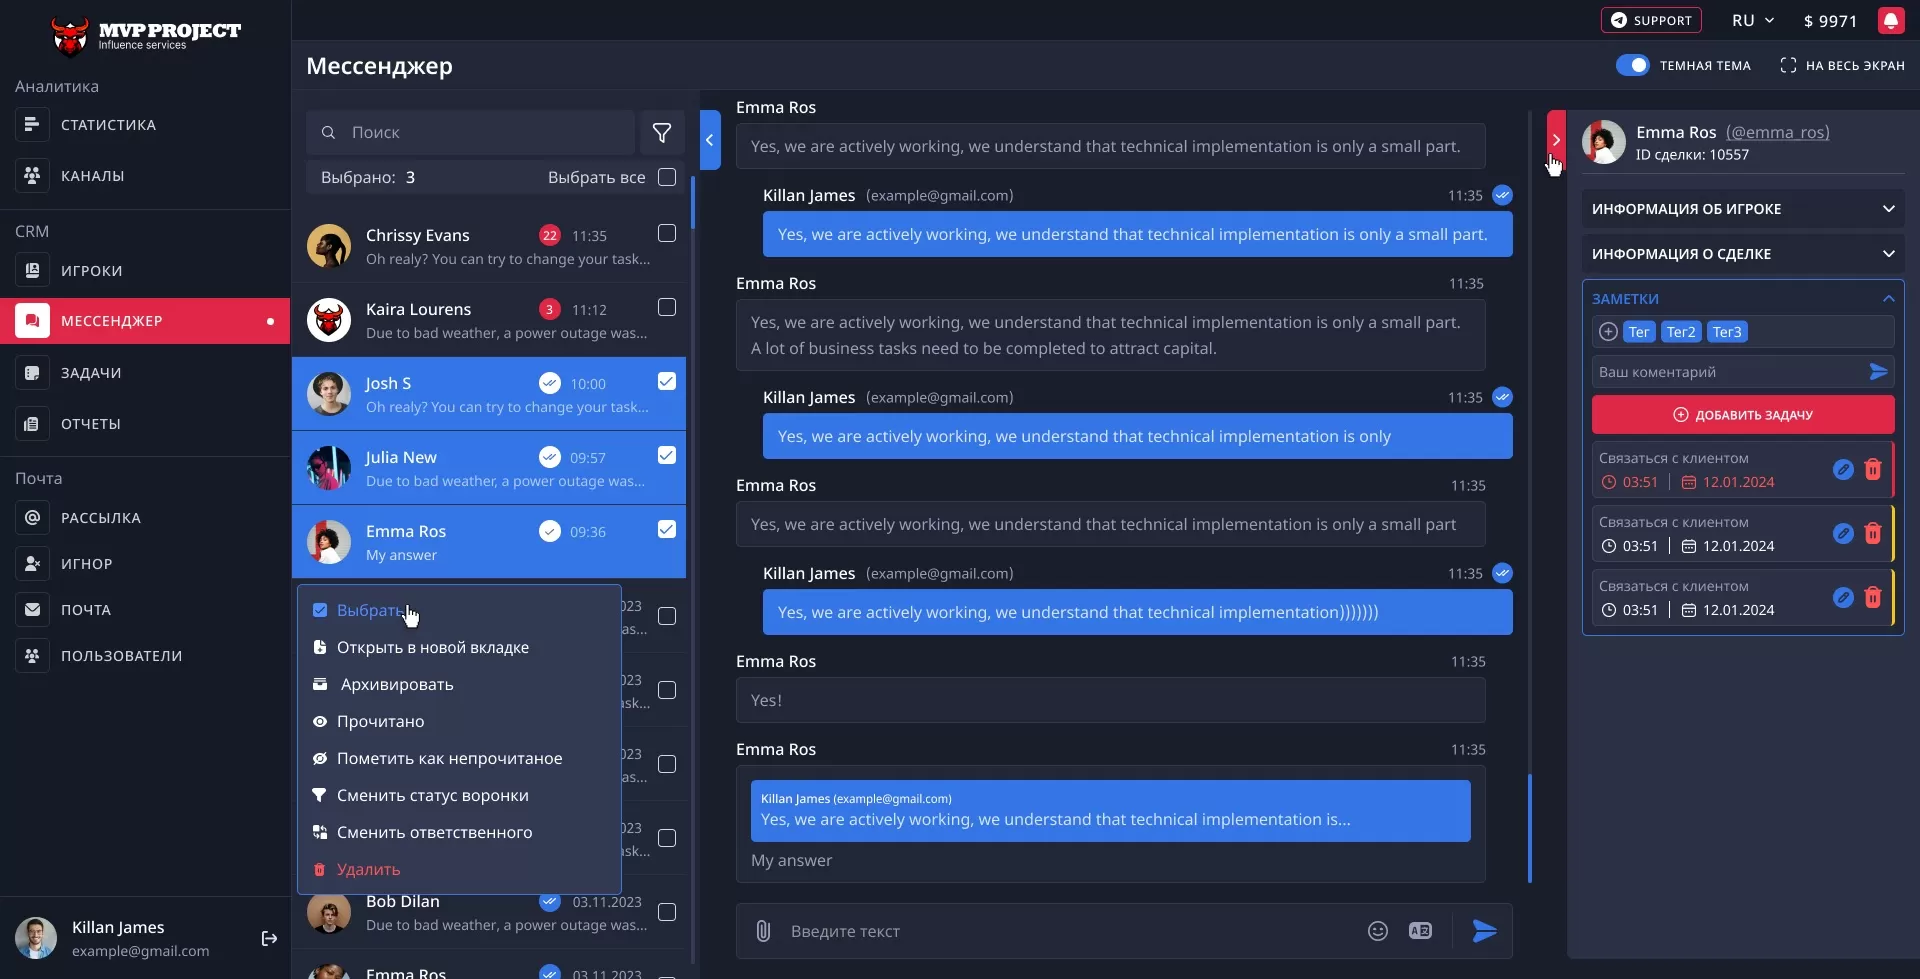Check the Select All checkbox
Viewport: 1920px width, 979px height.
click(x=667, y=177)
